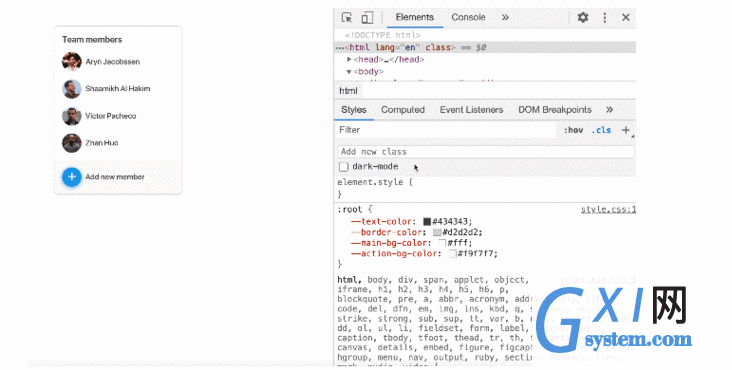Show more Styles pane tabs chevron
The height and width of the screenshot is (370, 732).
[x=609, y=110]
